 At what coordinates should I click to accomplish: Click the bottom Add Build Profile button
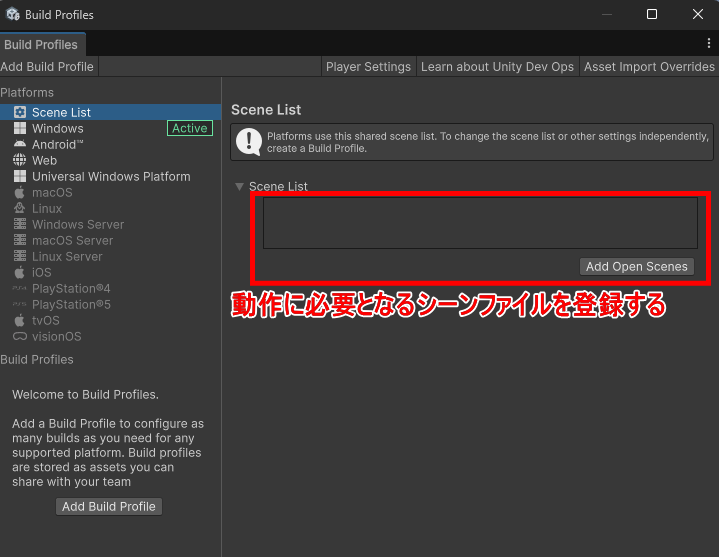coord(109,506)
